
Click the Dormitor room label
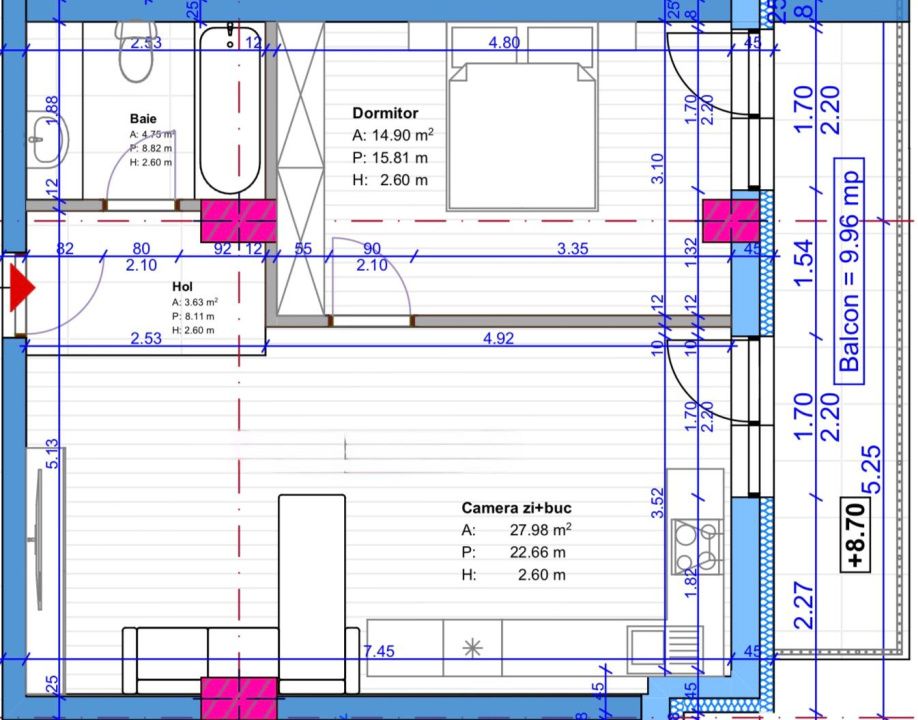(385, 114)
